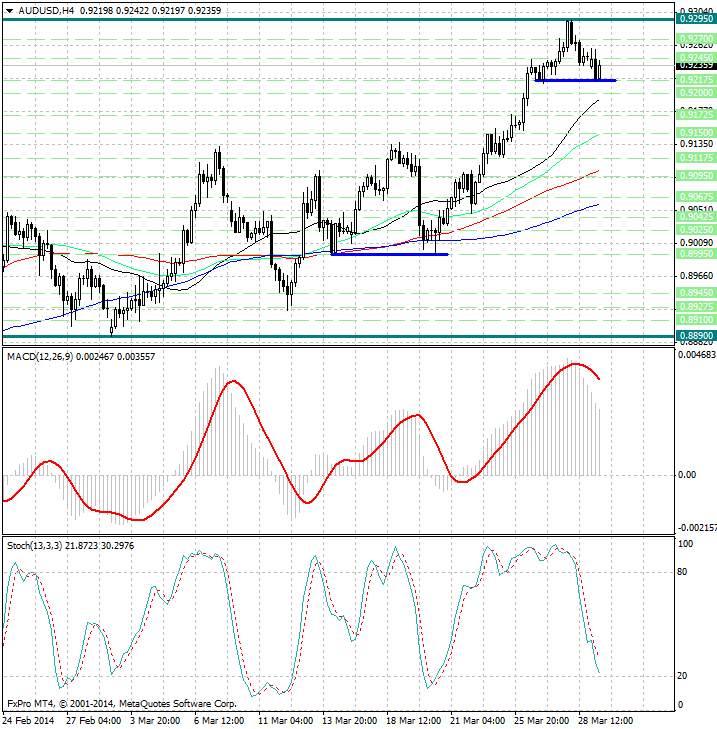Select the 0.92950 price level label
The height and width of the screenshot is (729, 717).
pyautogui.click(x=696, y=19)
